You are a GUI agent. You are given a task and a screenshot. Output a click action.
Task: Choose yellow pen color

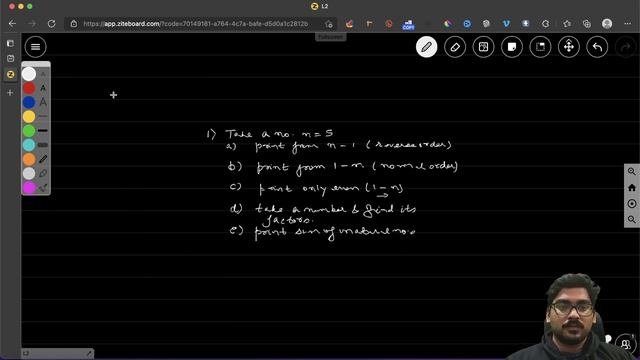(29, 117)
